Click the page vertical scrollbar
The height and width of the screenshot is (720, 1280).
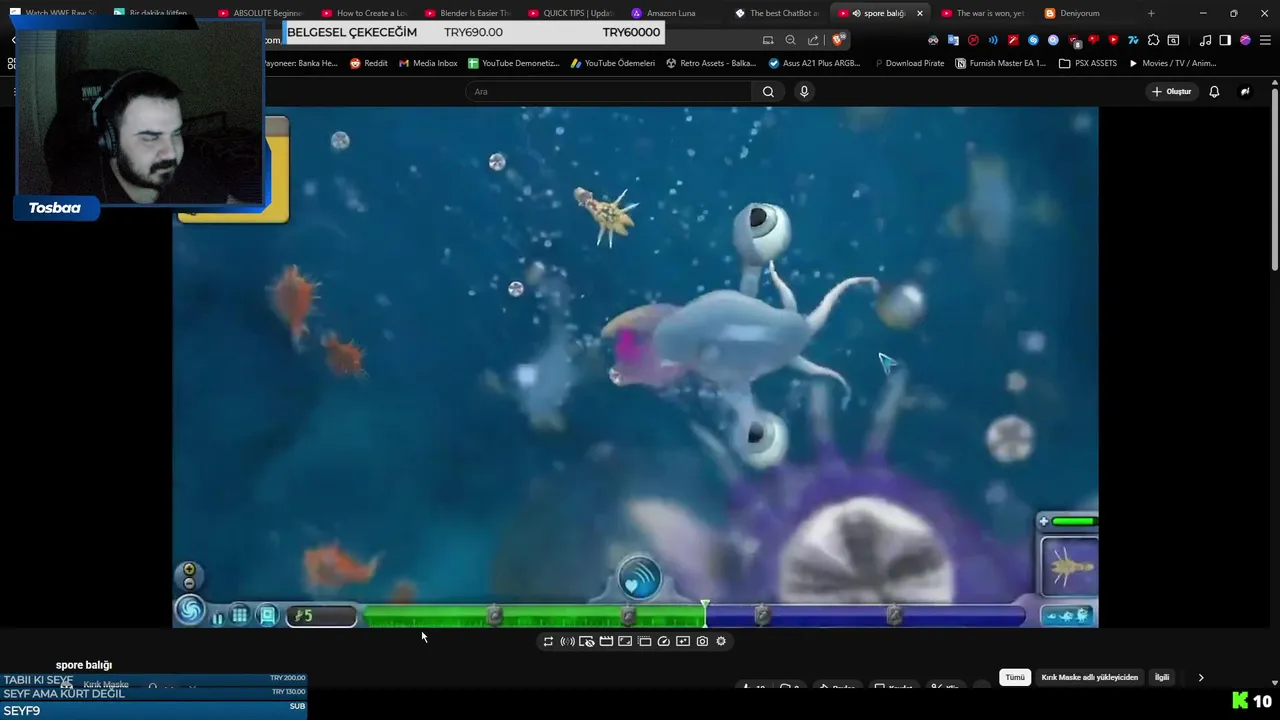[1274, 180]
